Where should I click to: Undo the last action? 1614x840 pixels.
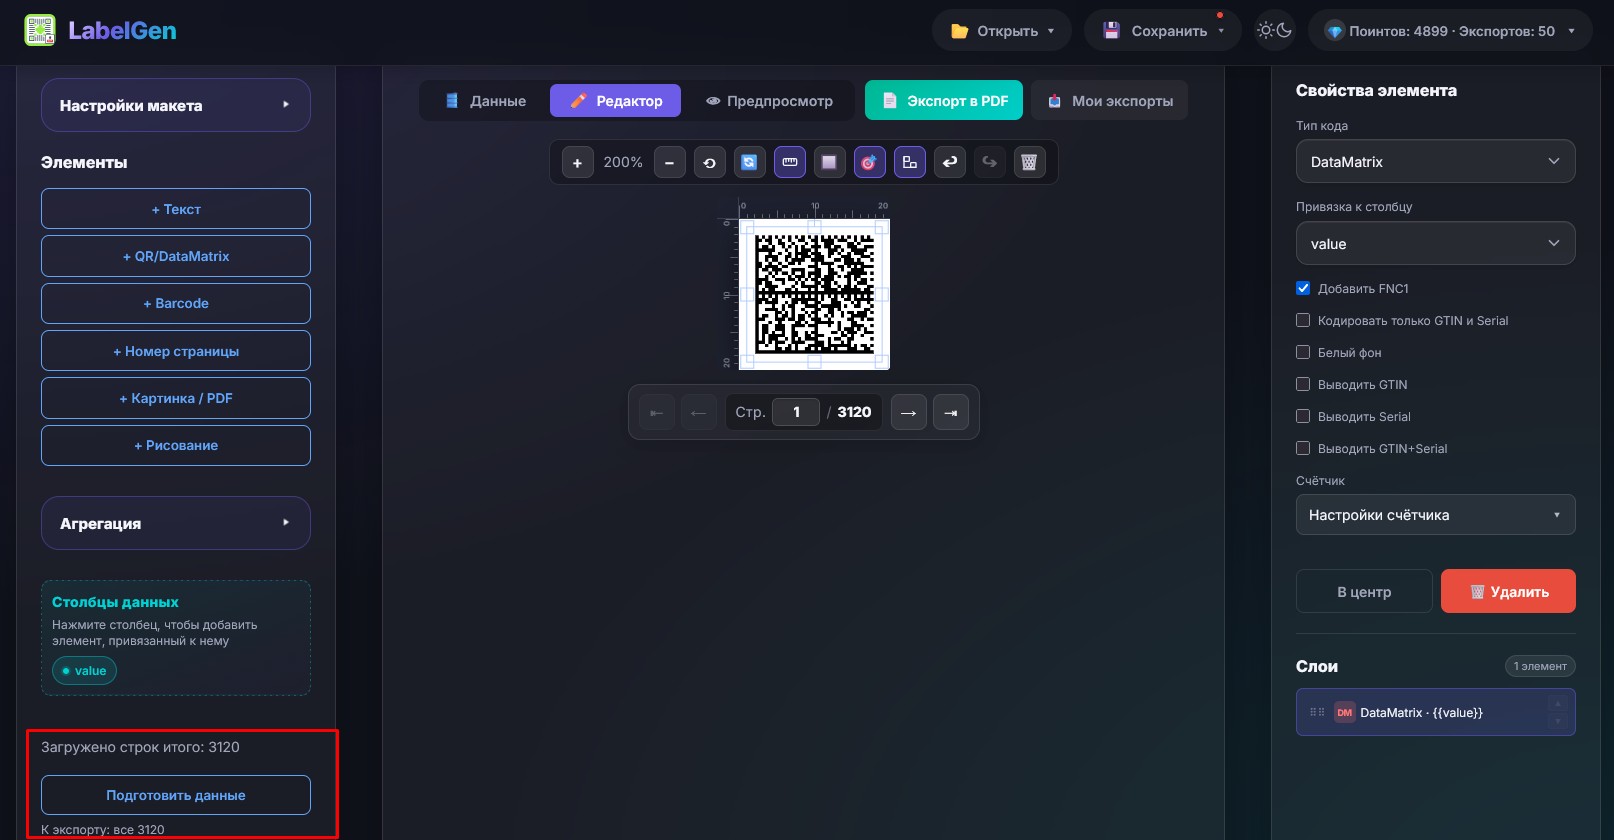point(949,162)
